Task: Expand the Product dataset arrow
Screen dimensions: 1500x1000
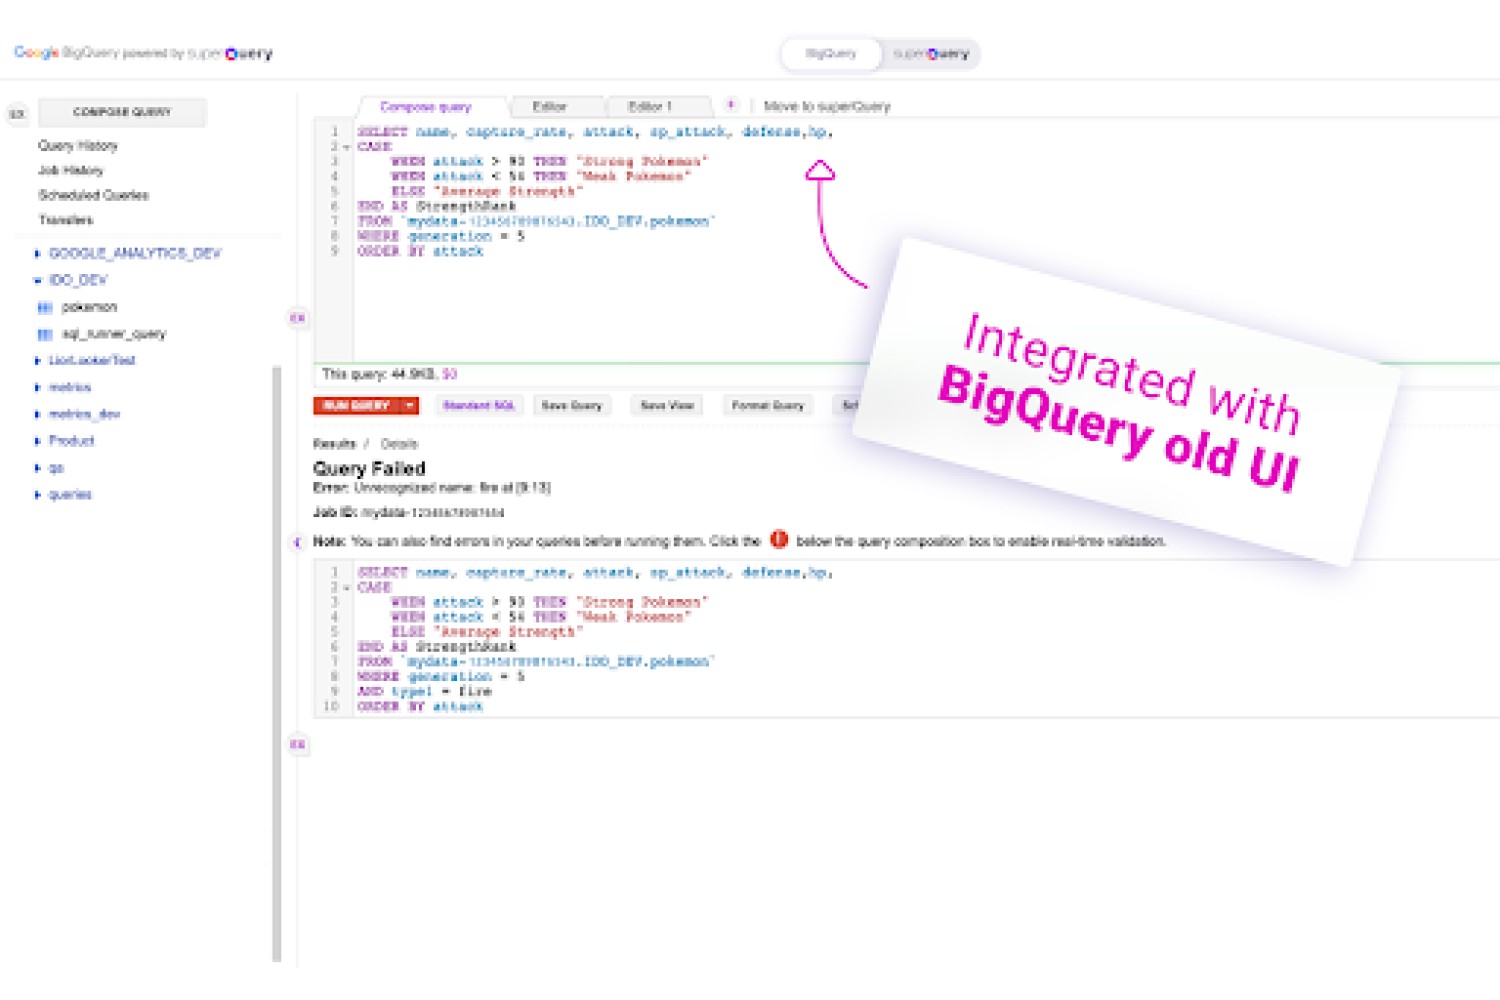Action: 38,441
